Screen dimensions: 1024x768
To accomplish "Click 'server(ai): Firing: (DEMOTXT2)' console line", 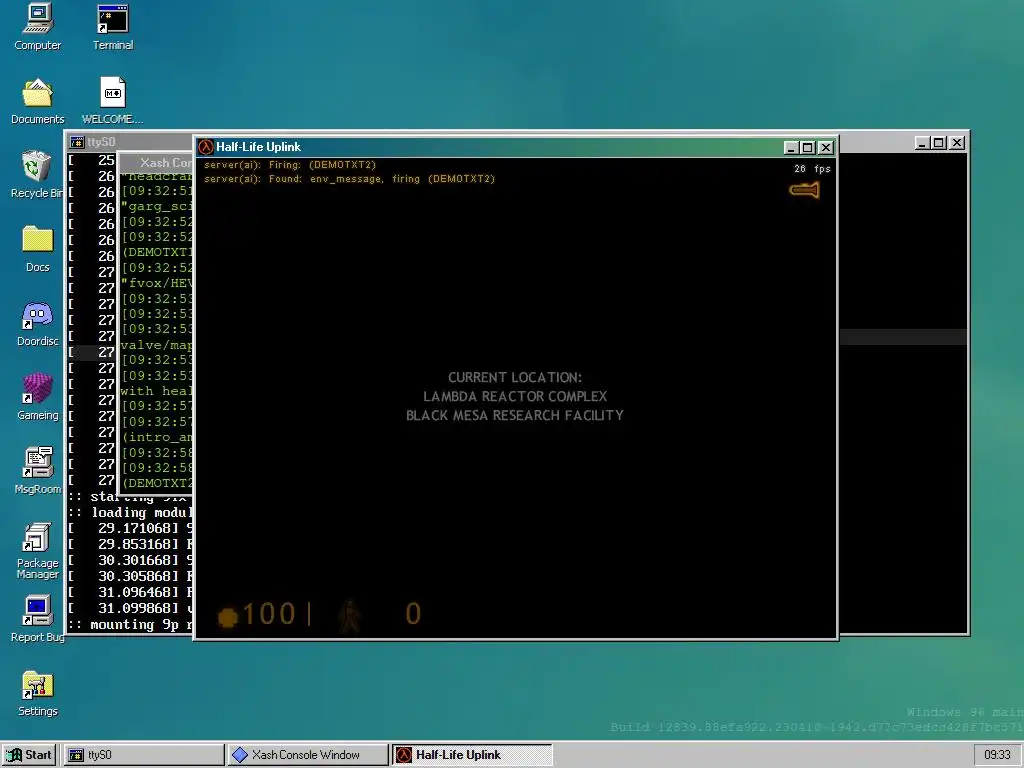I will click(x=290, y=165).
